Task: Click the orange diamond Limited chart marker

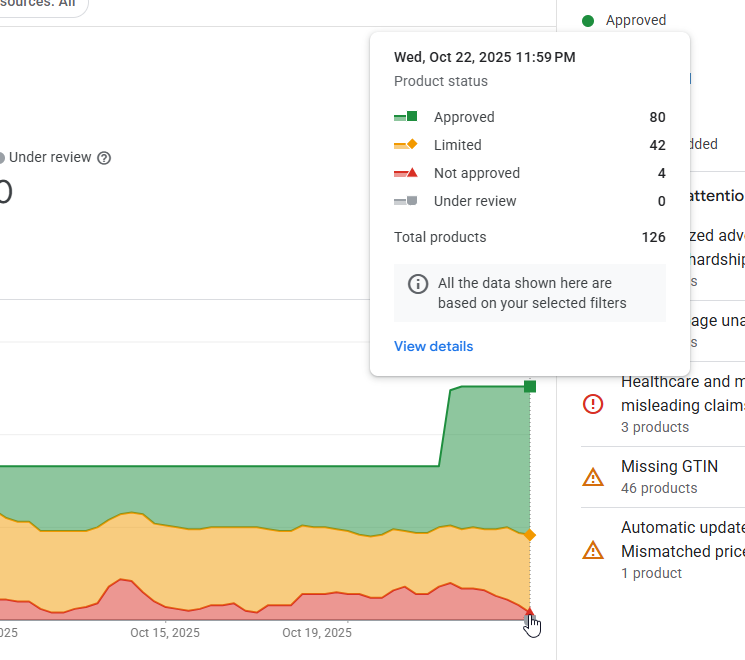Action: [x=530, y=535]
